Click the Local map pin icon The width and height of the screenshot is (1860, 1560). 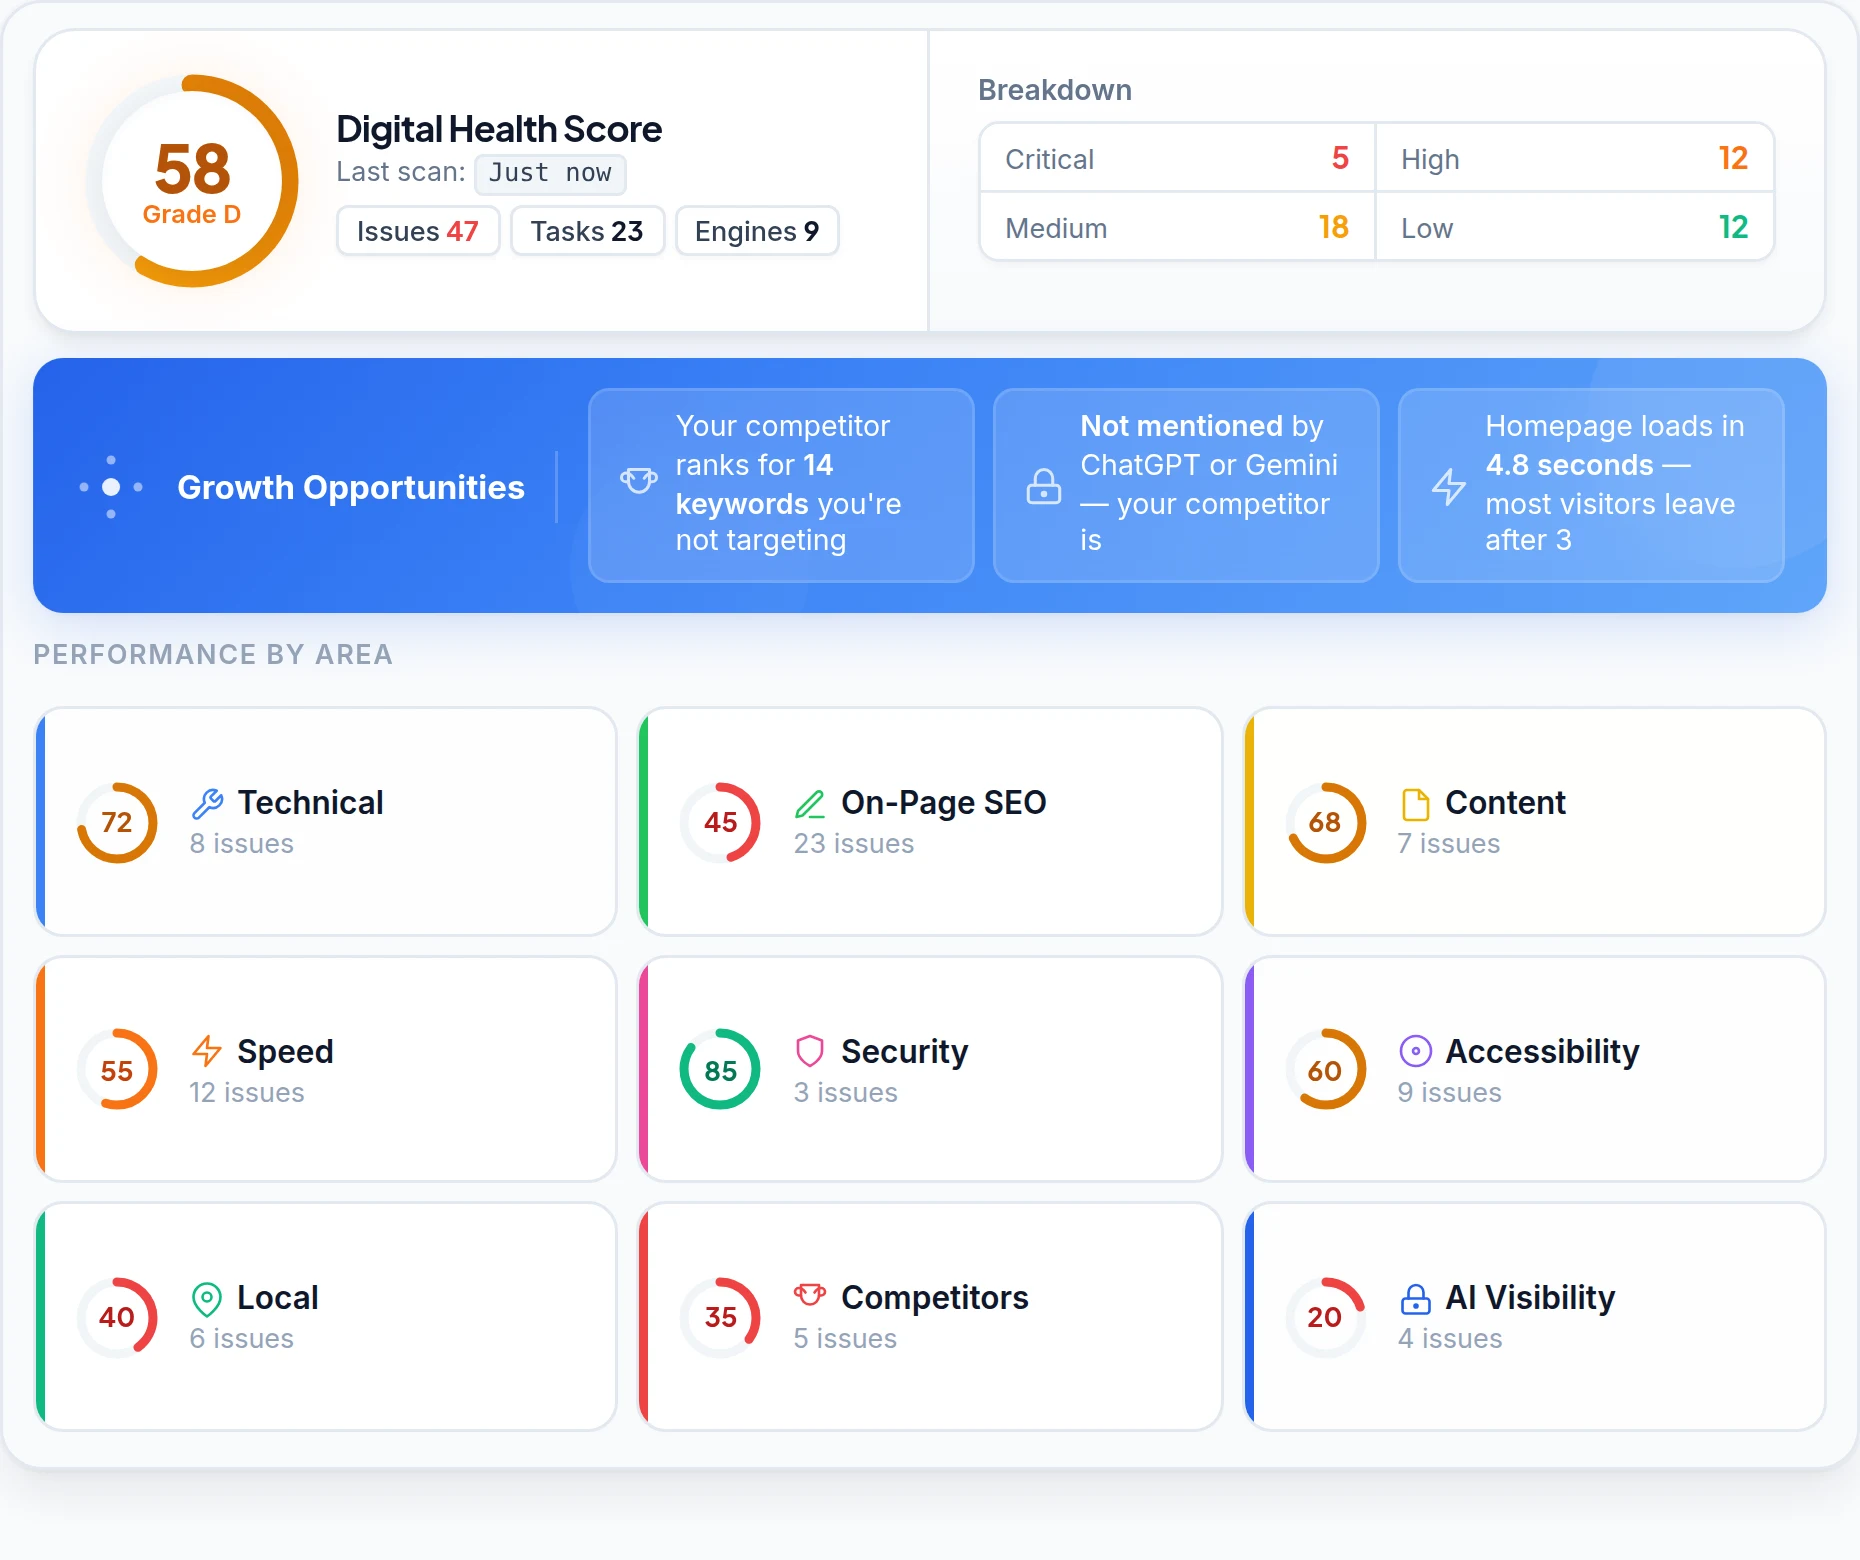point(207,1298)
